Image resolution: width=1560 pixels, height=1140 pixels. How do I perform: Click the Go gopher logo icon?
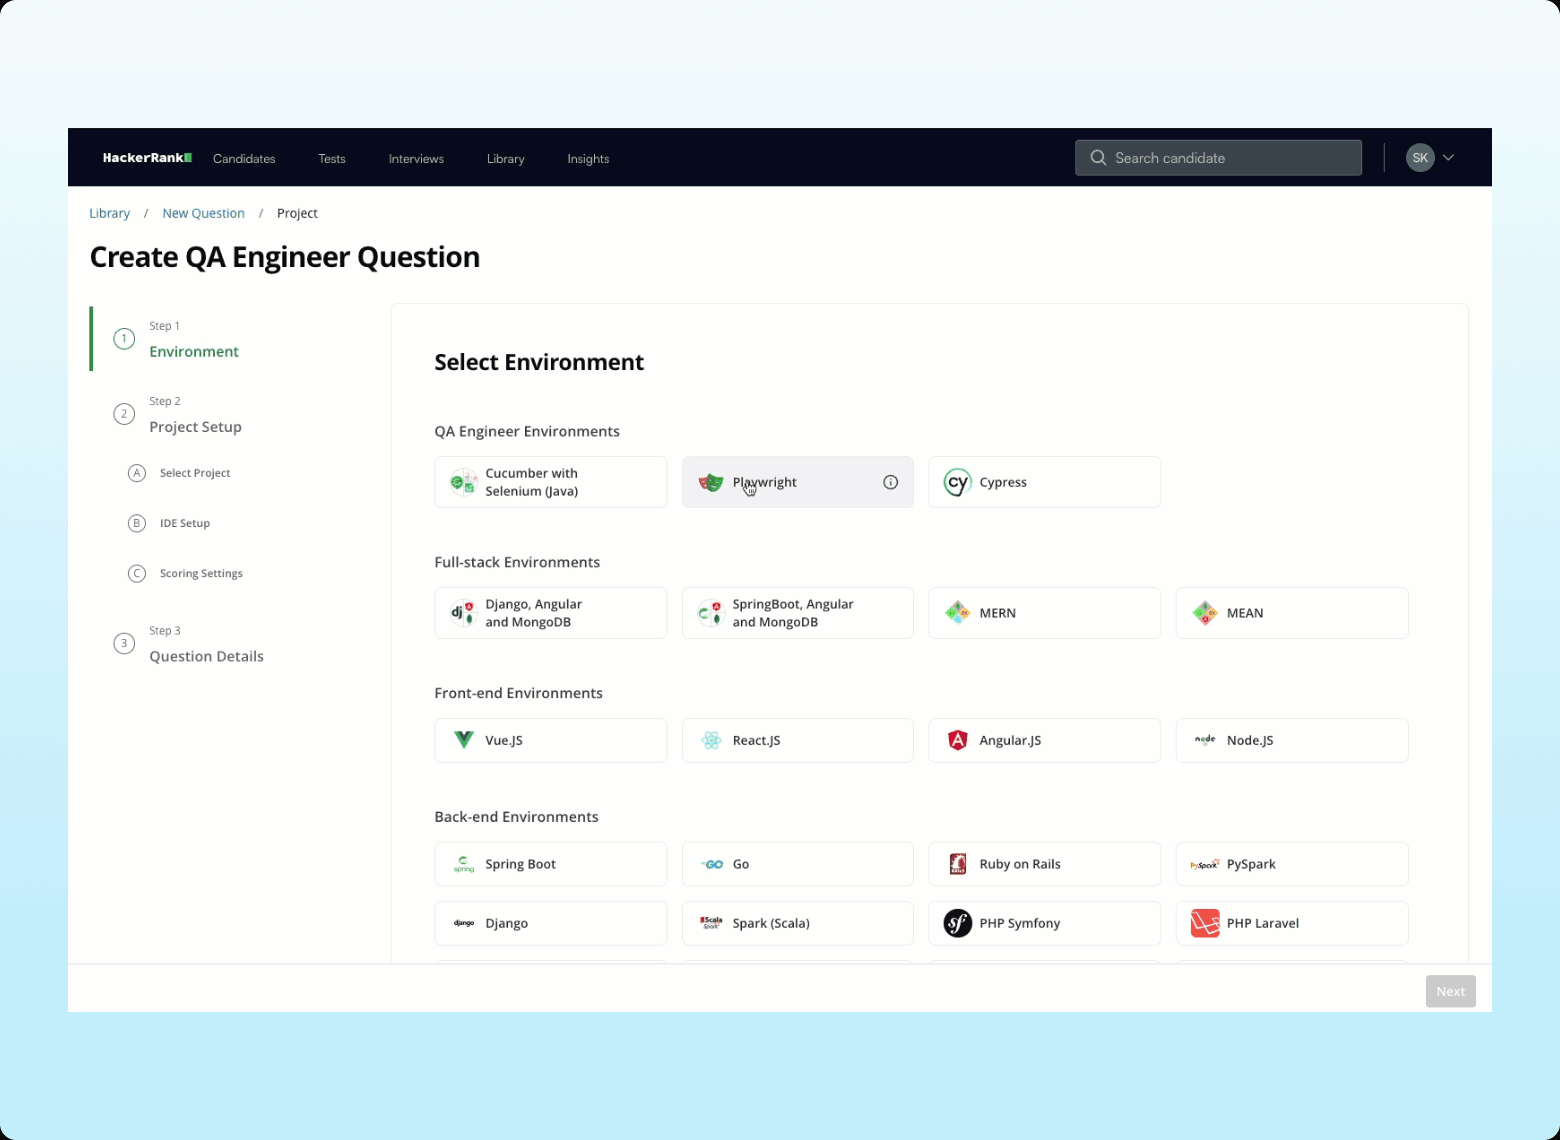[711, 864]
